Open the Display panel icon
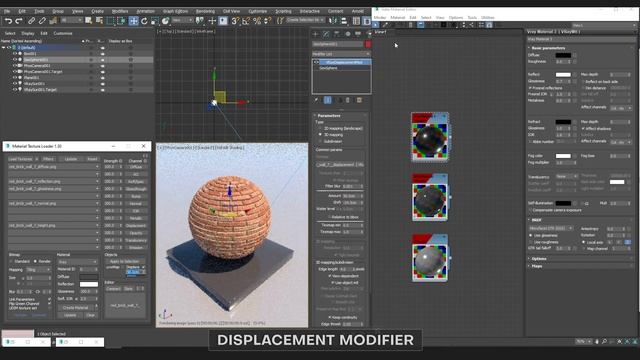 point(358,34)
